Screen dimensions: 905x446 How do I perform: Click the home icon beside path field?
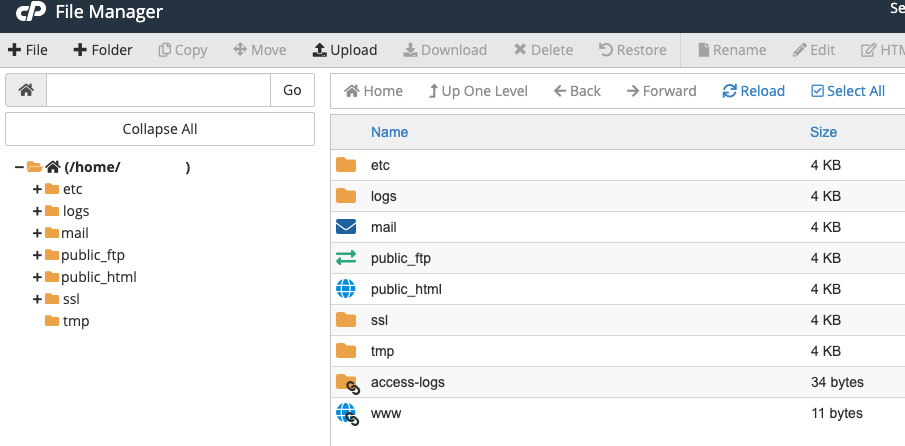26,90
